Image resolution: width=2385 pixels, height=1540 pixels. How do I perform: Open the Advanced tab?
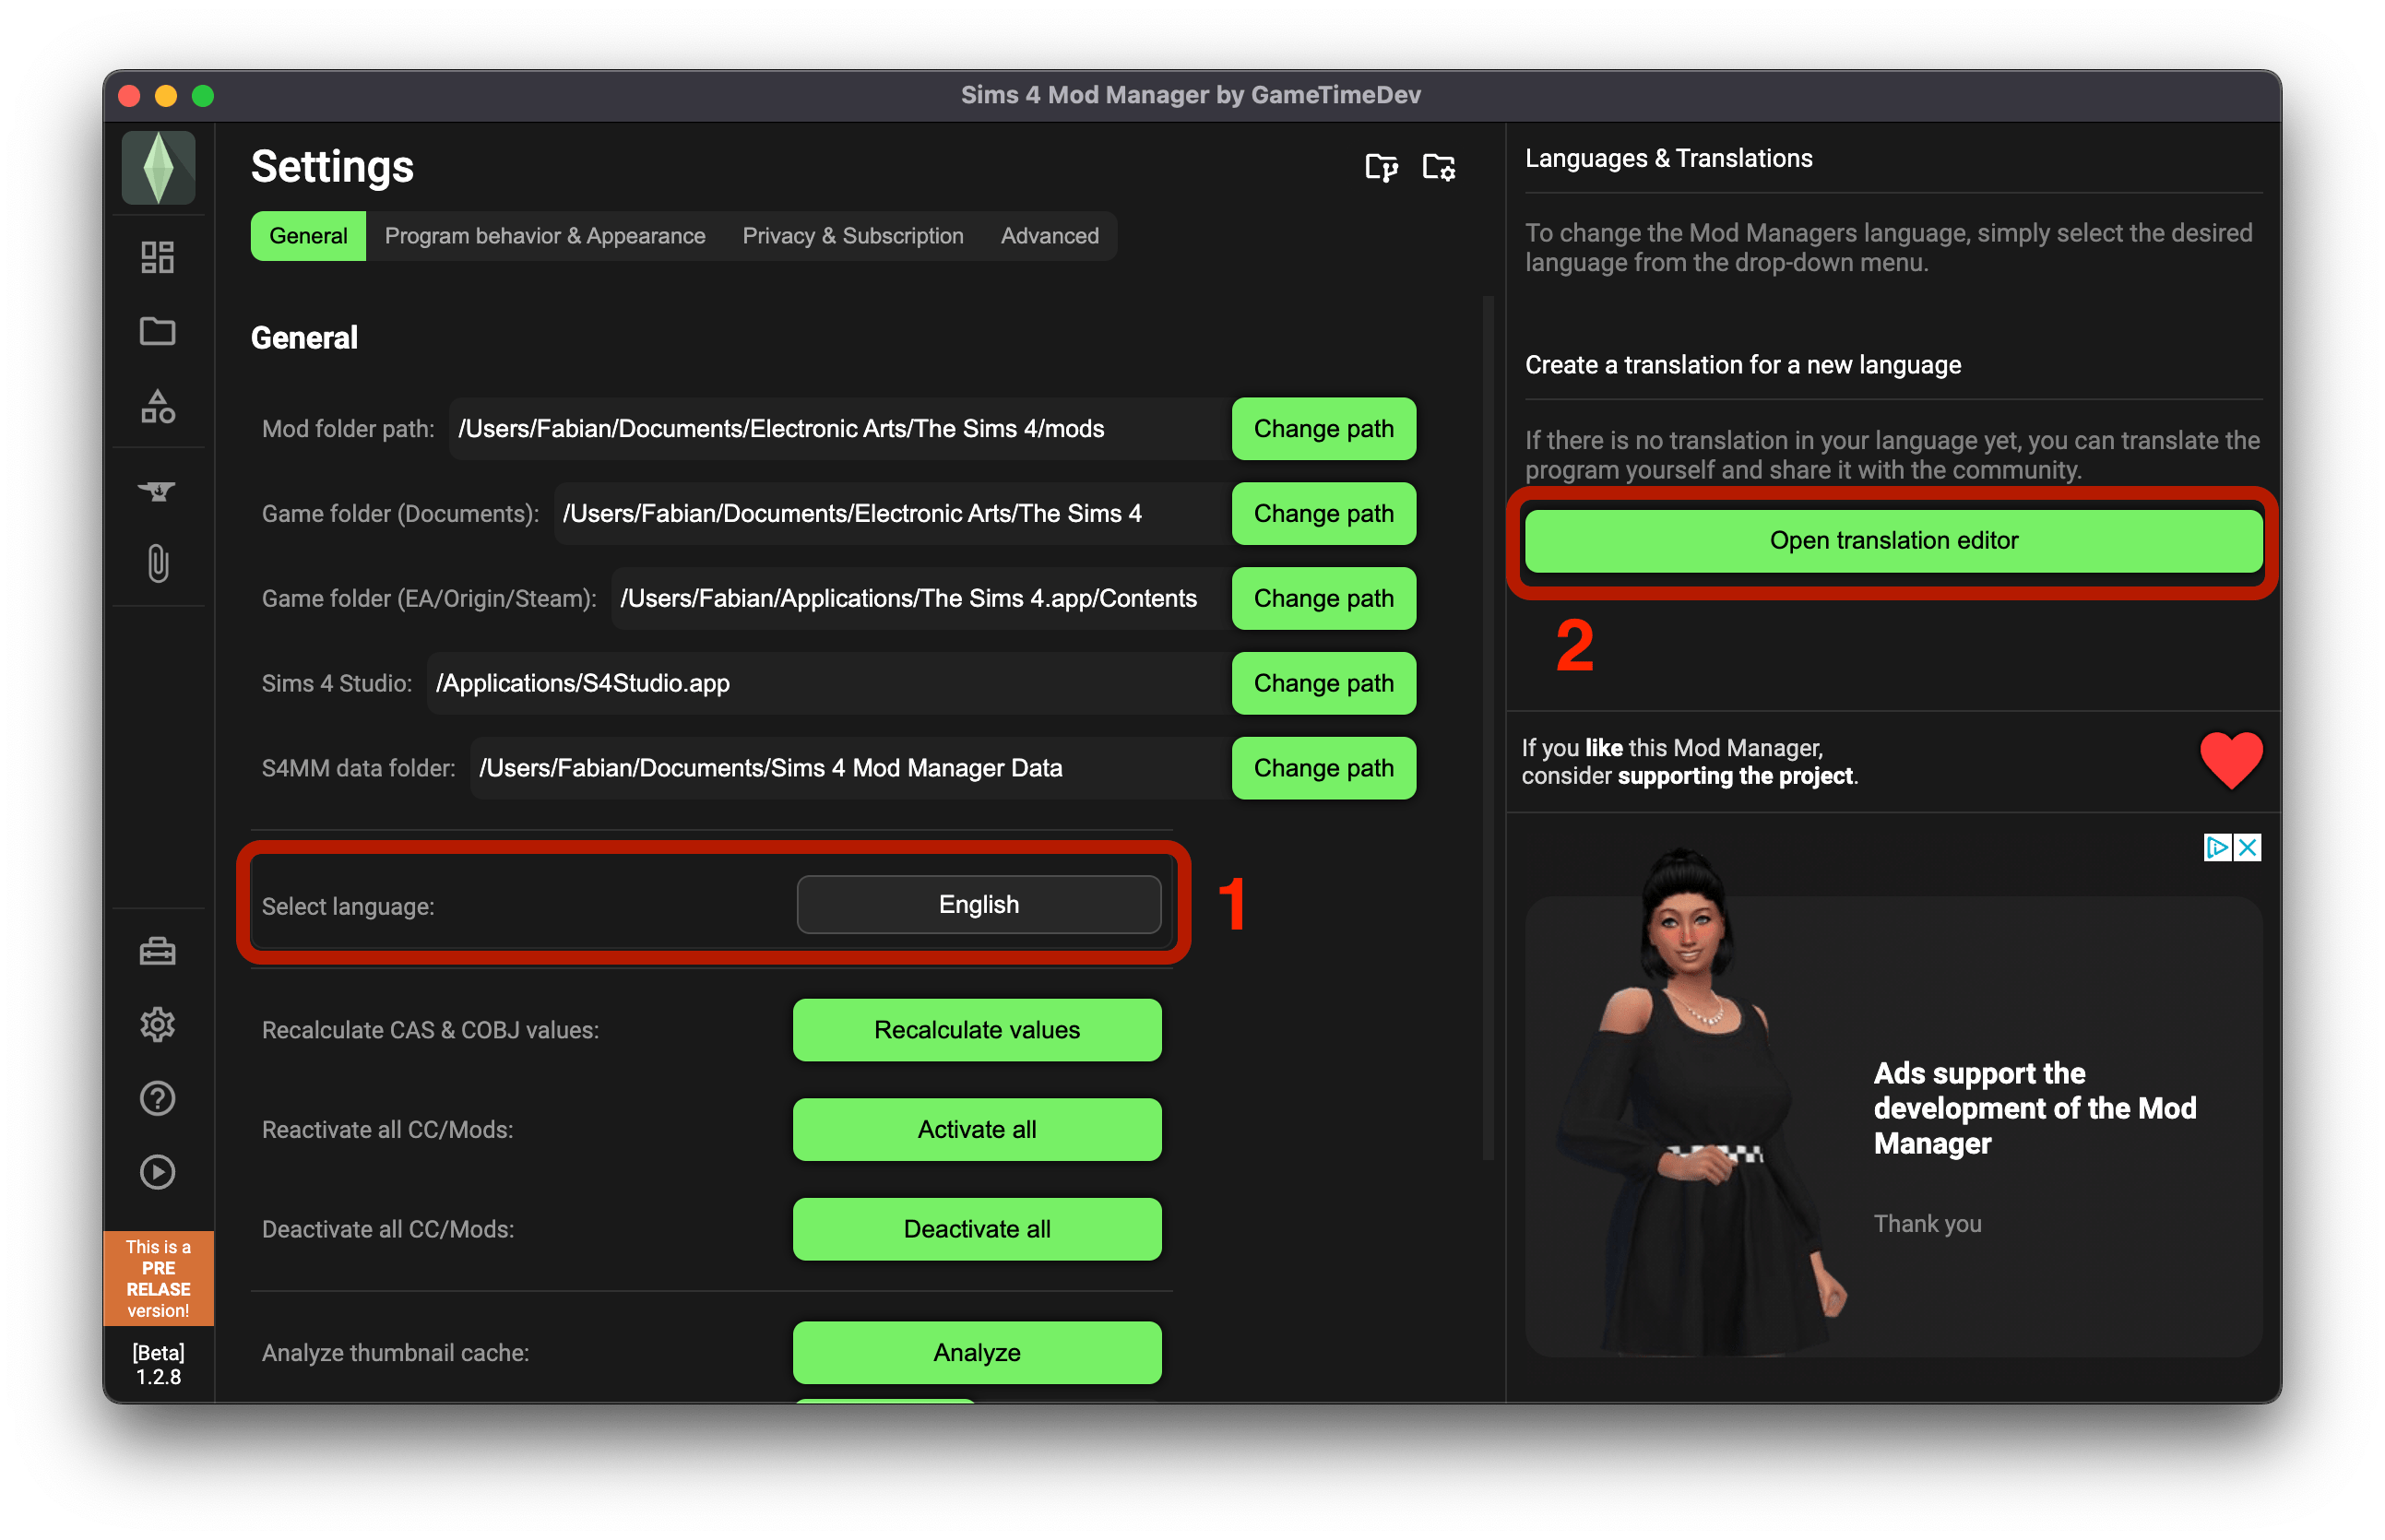coord(1049,236)
